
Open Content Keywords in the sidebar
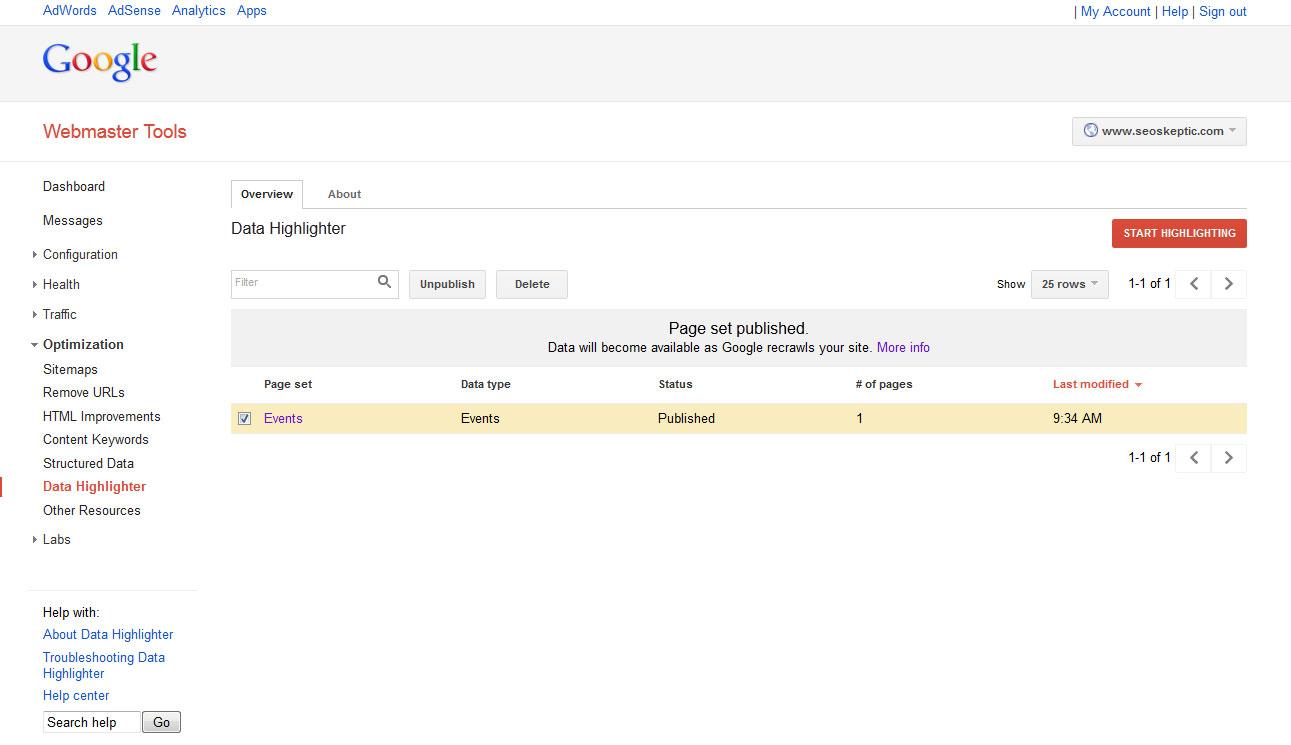click(96, 440)
